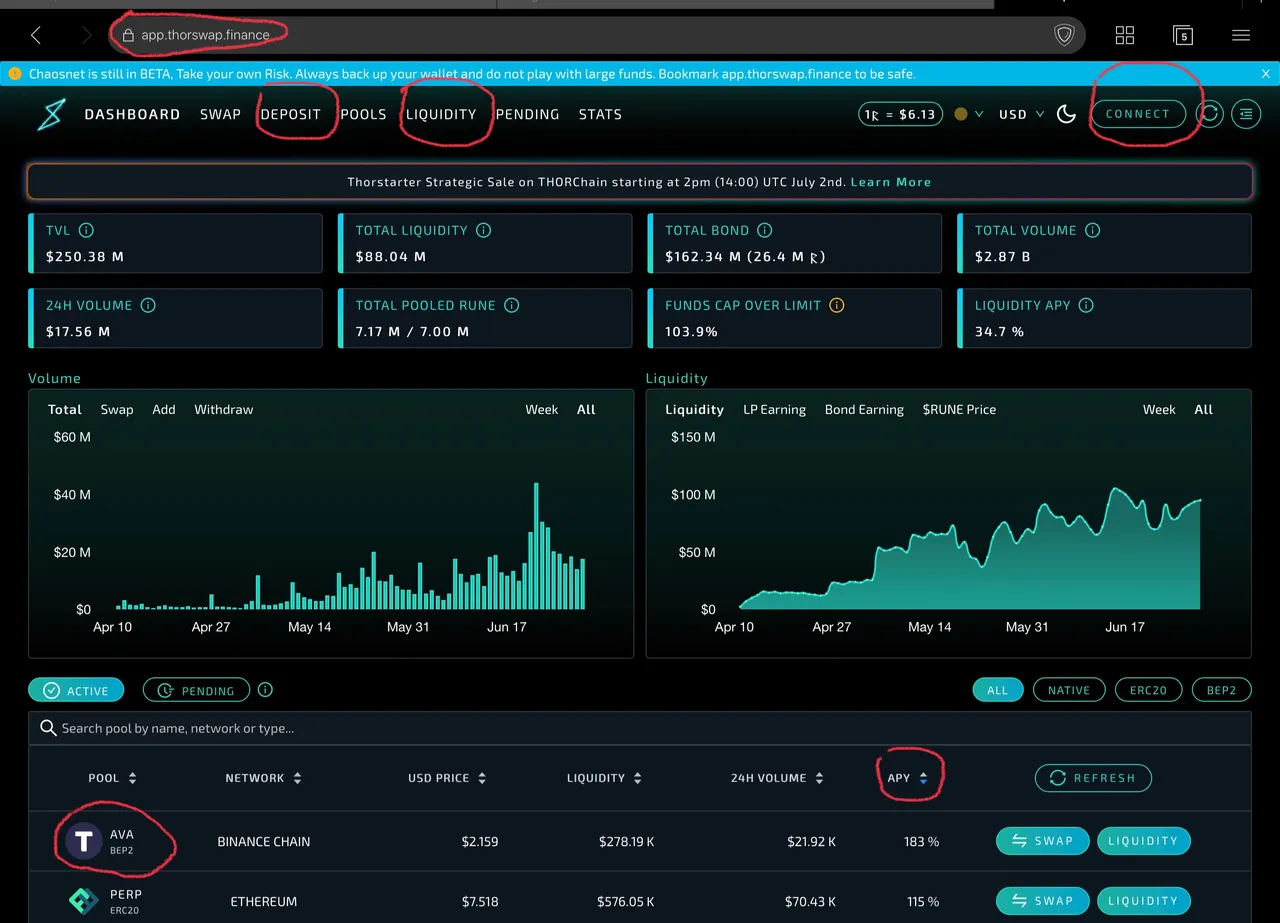Screen dimensions: 1280x923
Task: Click the AVA token icon
Action: [84, 841]
